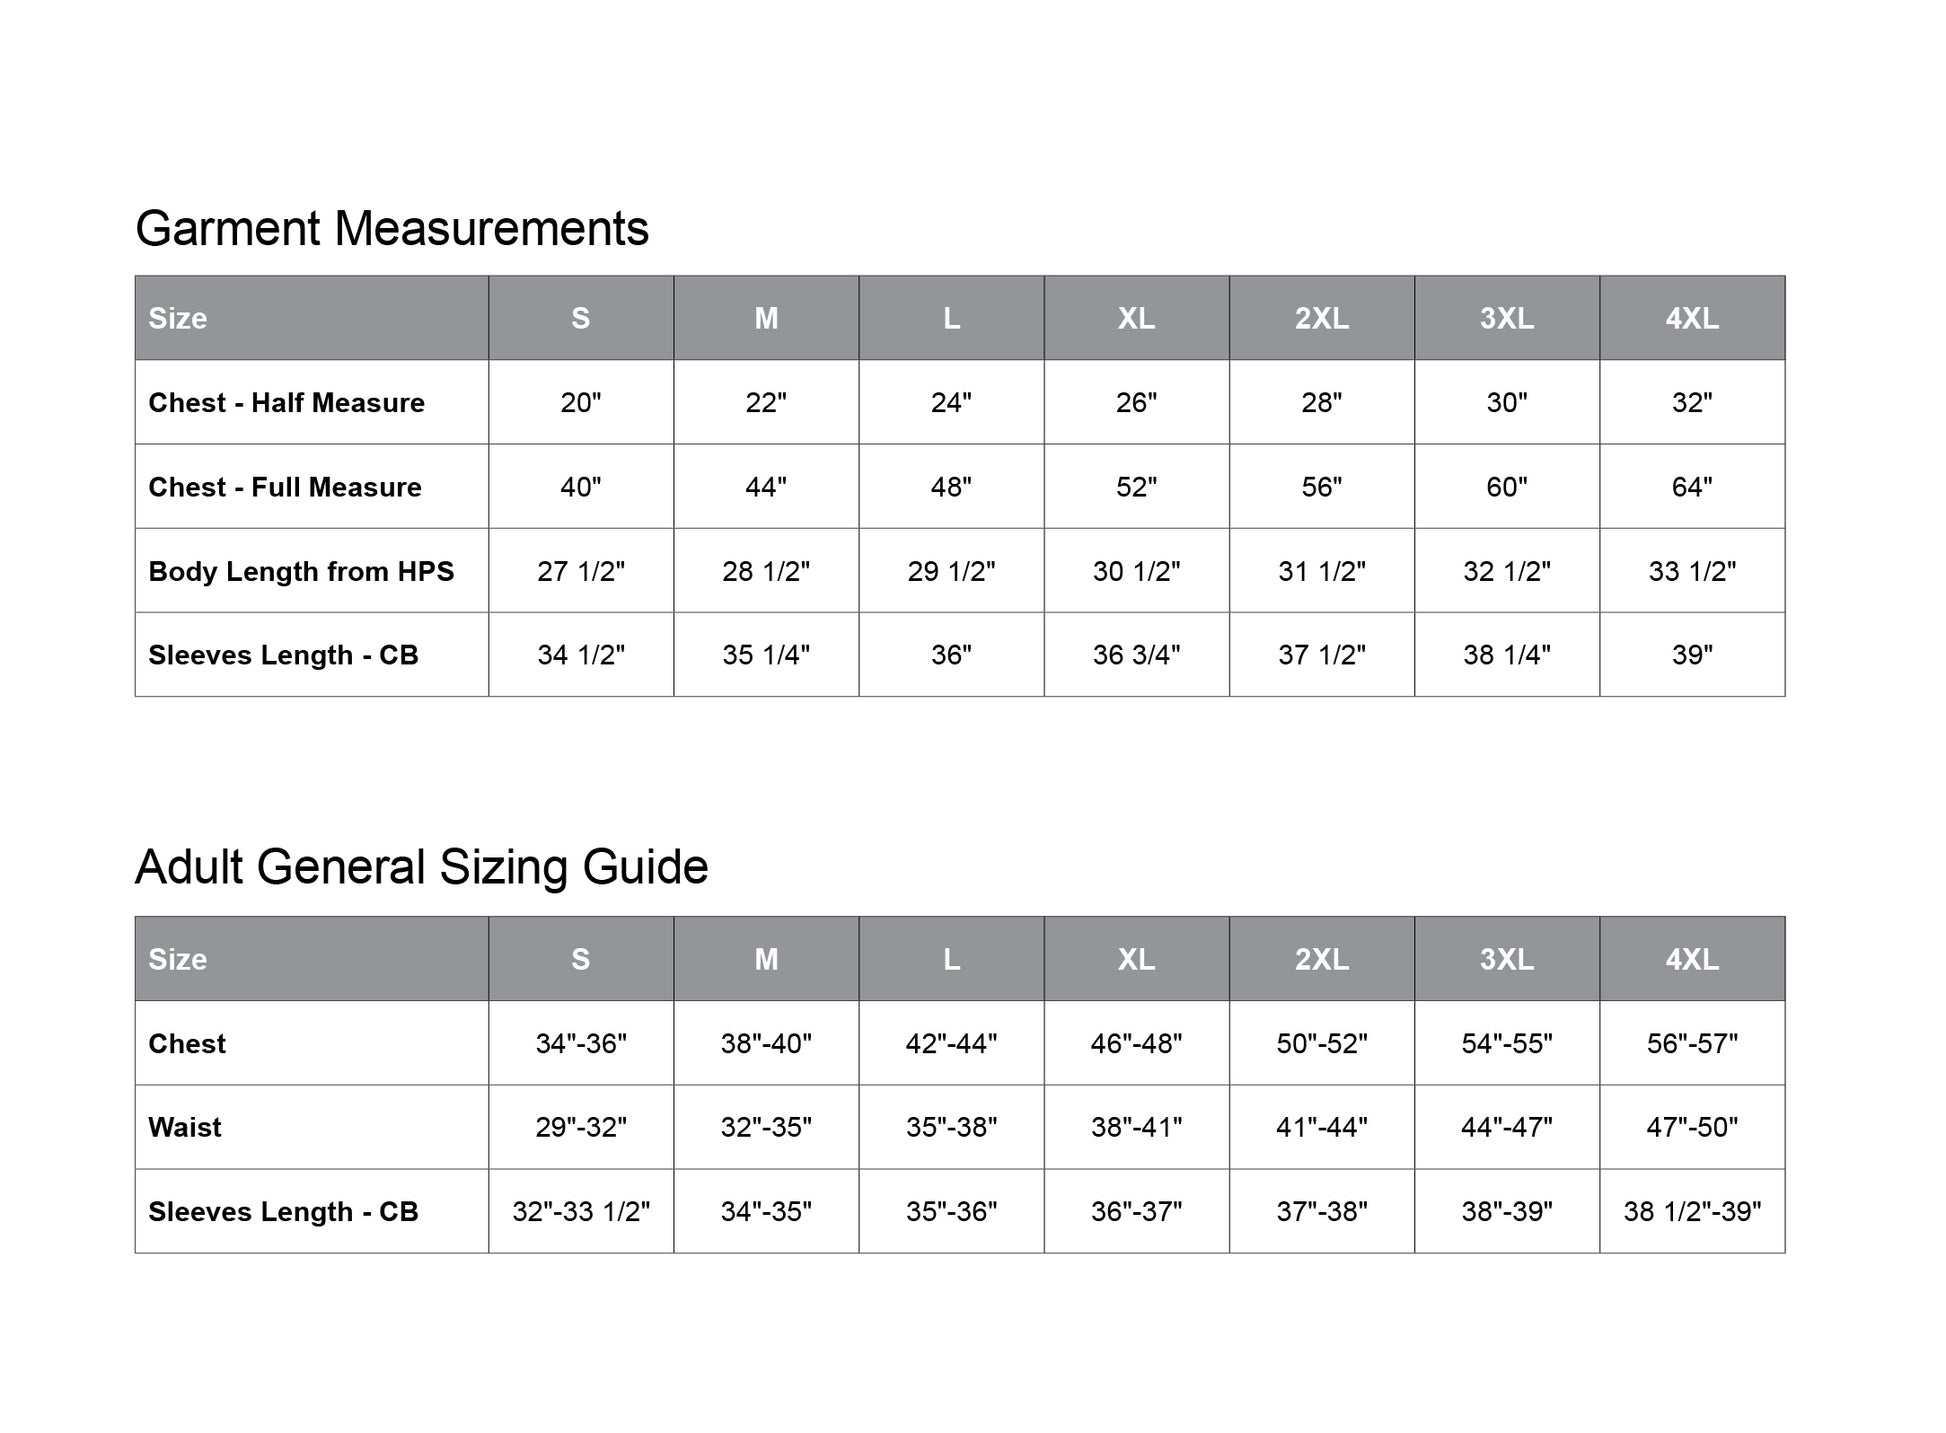
Task: Select the 36 3/4" sleeves length cell
Action: click(1136, 655)
